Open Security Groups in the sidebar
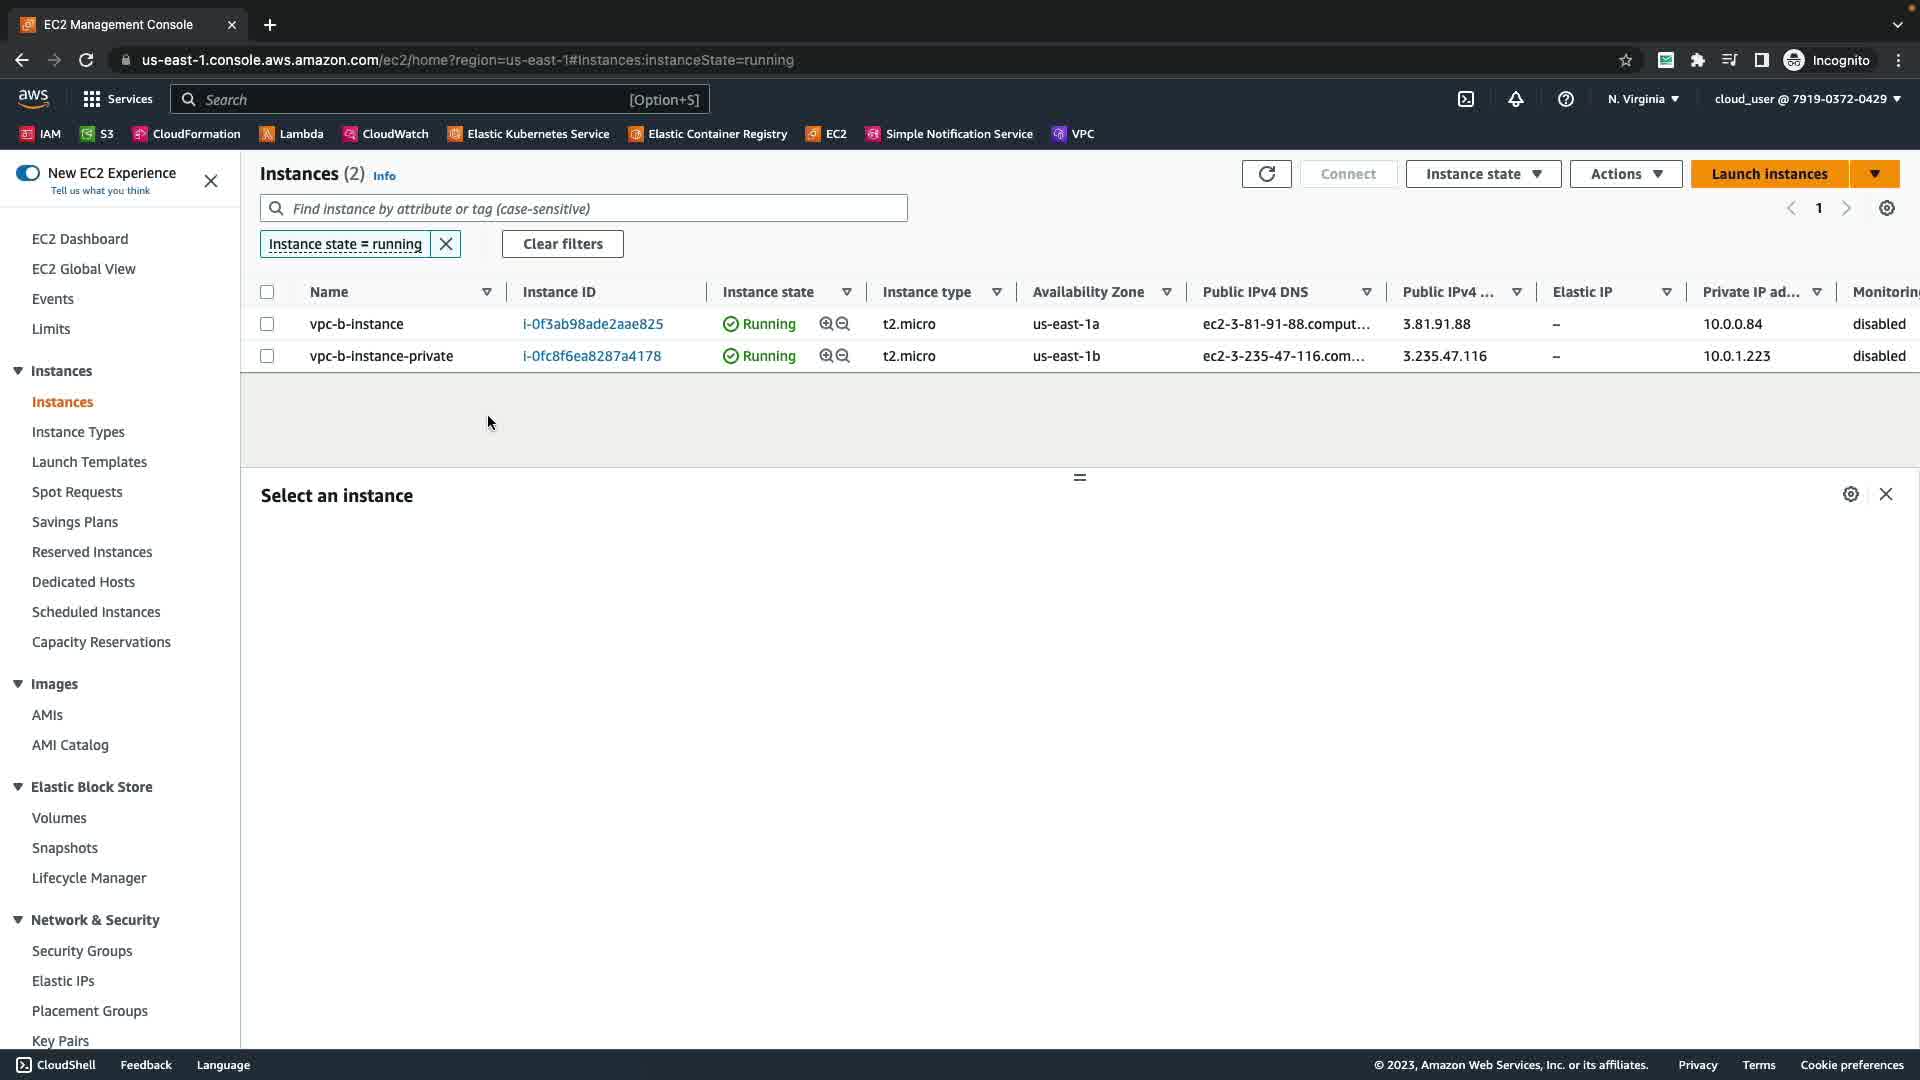This screenshot has height=1080, width=1920. 82,951
